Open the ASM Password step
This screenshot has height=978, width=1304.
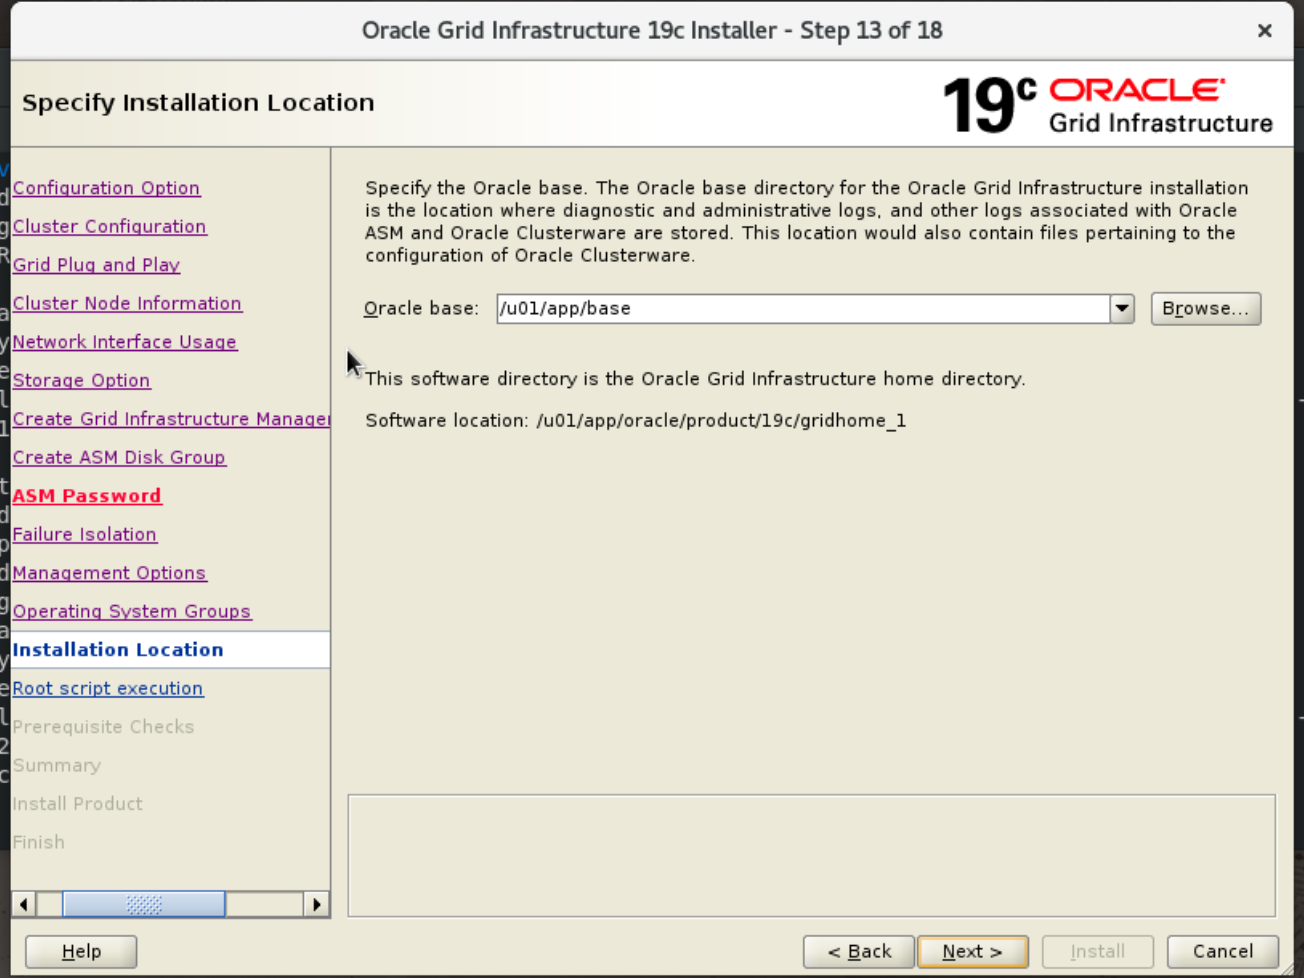pyautogui.click(x=87, y=496)
